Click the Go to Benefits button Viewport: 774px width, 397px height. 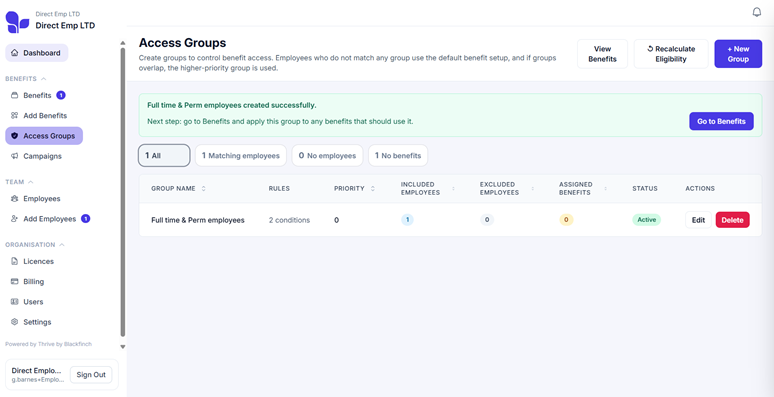click(x=721, y=121)
